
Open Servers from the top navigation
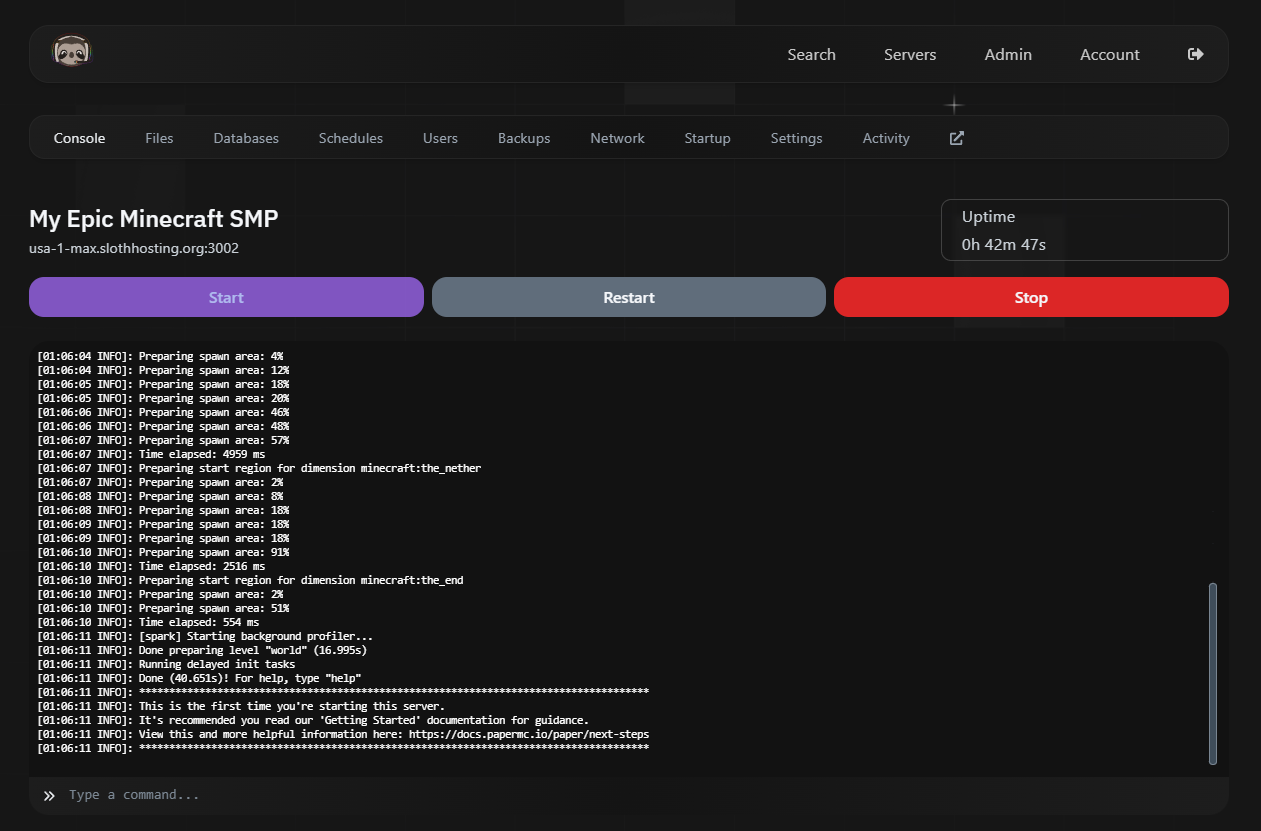(x=910, y=54)
